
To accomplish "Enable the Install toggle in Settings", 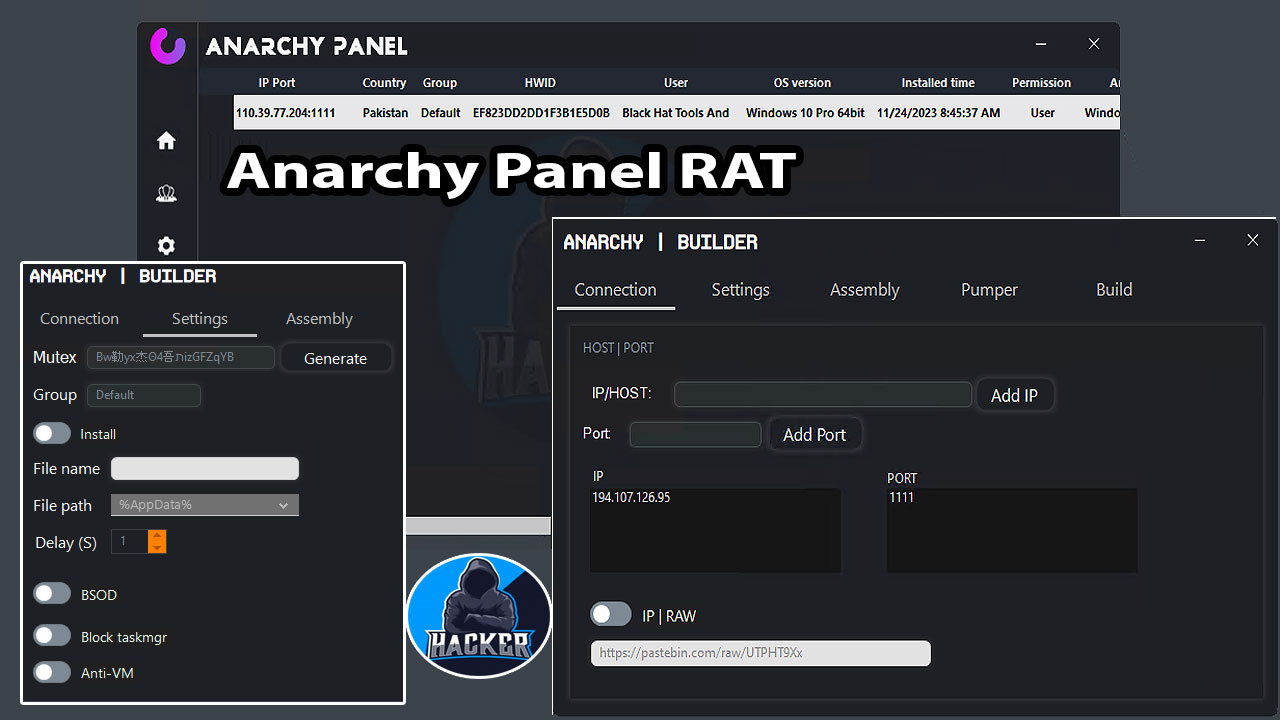I will [x=52, y=433].
